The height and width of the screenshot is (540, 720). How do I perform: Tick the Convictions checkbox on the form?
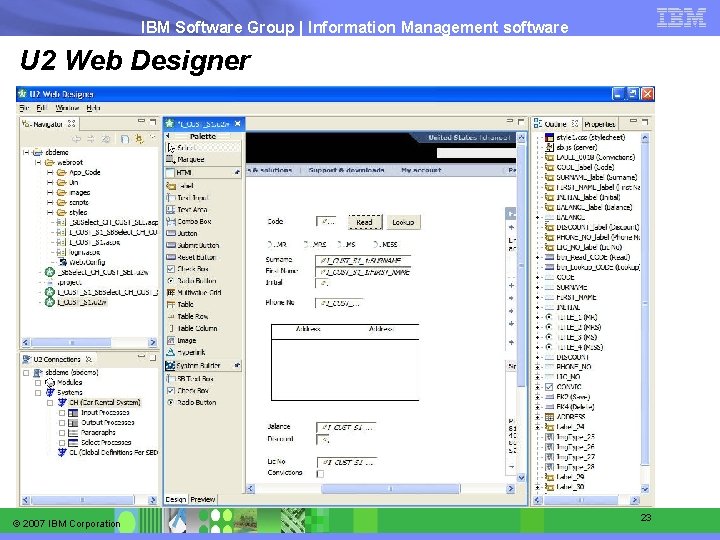point(320,474)
